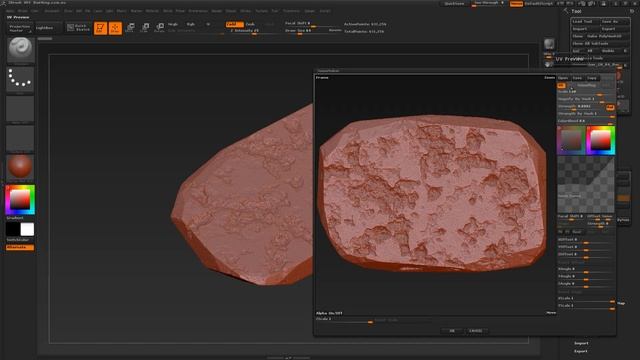Click the QuickSave button in title bar
This screenshot has width=640, height=360.
click(x=454, y=4)
